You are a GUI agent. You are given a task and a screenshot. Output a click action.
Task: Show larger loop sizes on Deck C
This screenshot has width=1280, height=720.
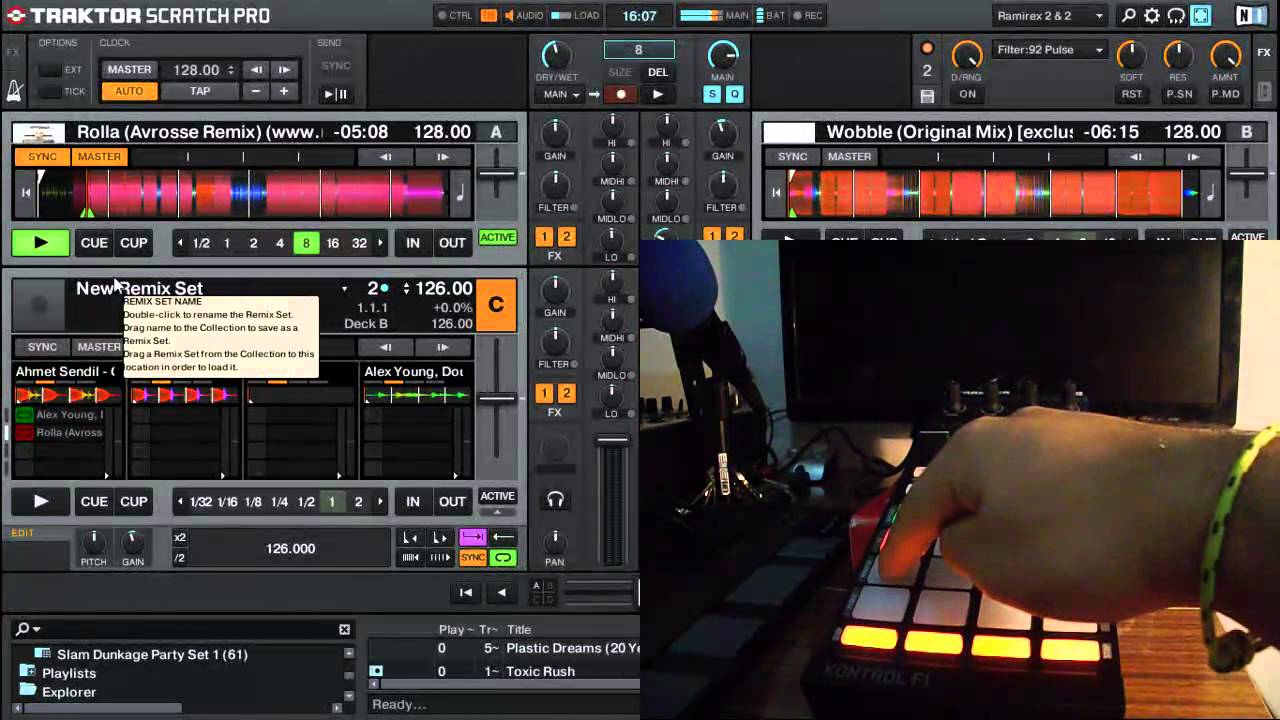pos(380,502)
